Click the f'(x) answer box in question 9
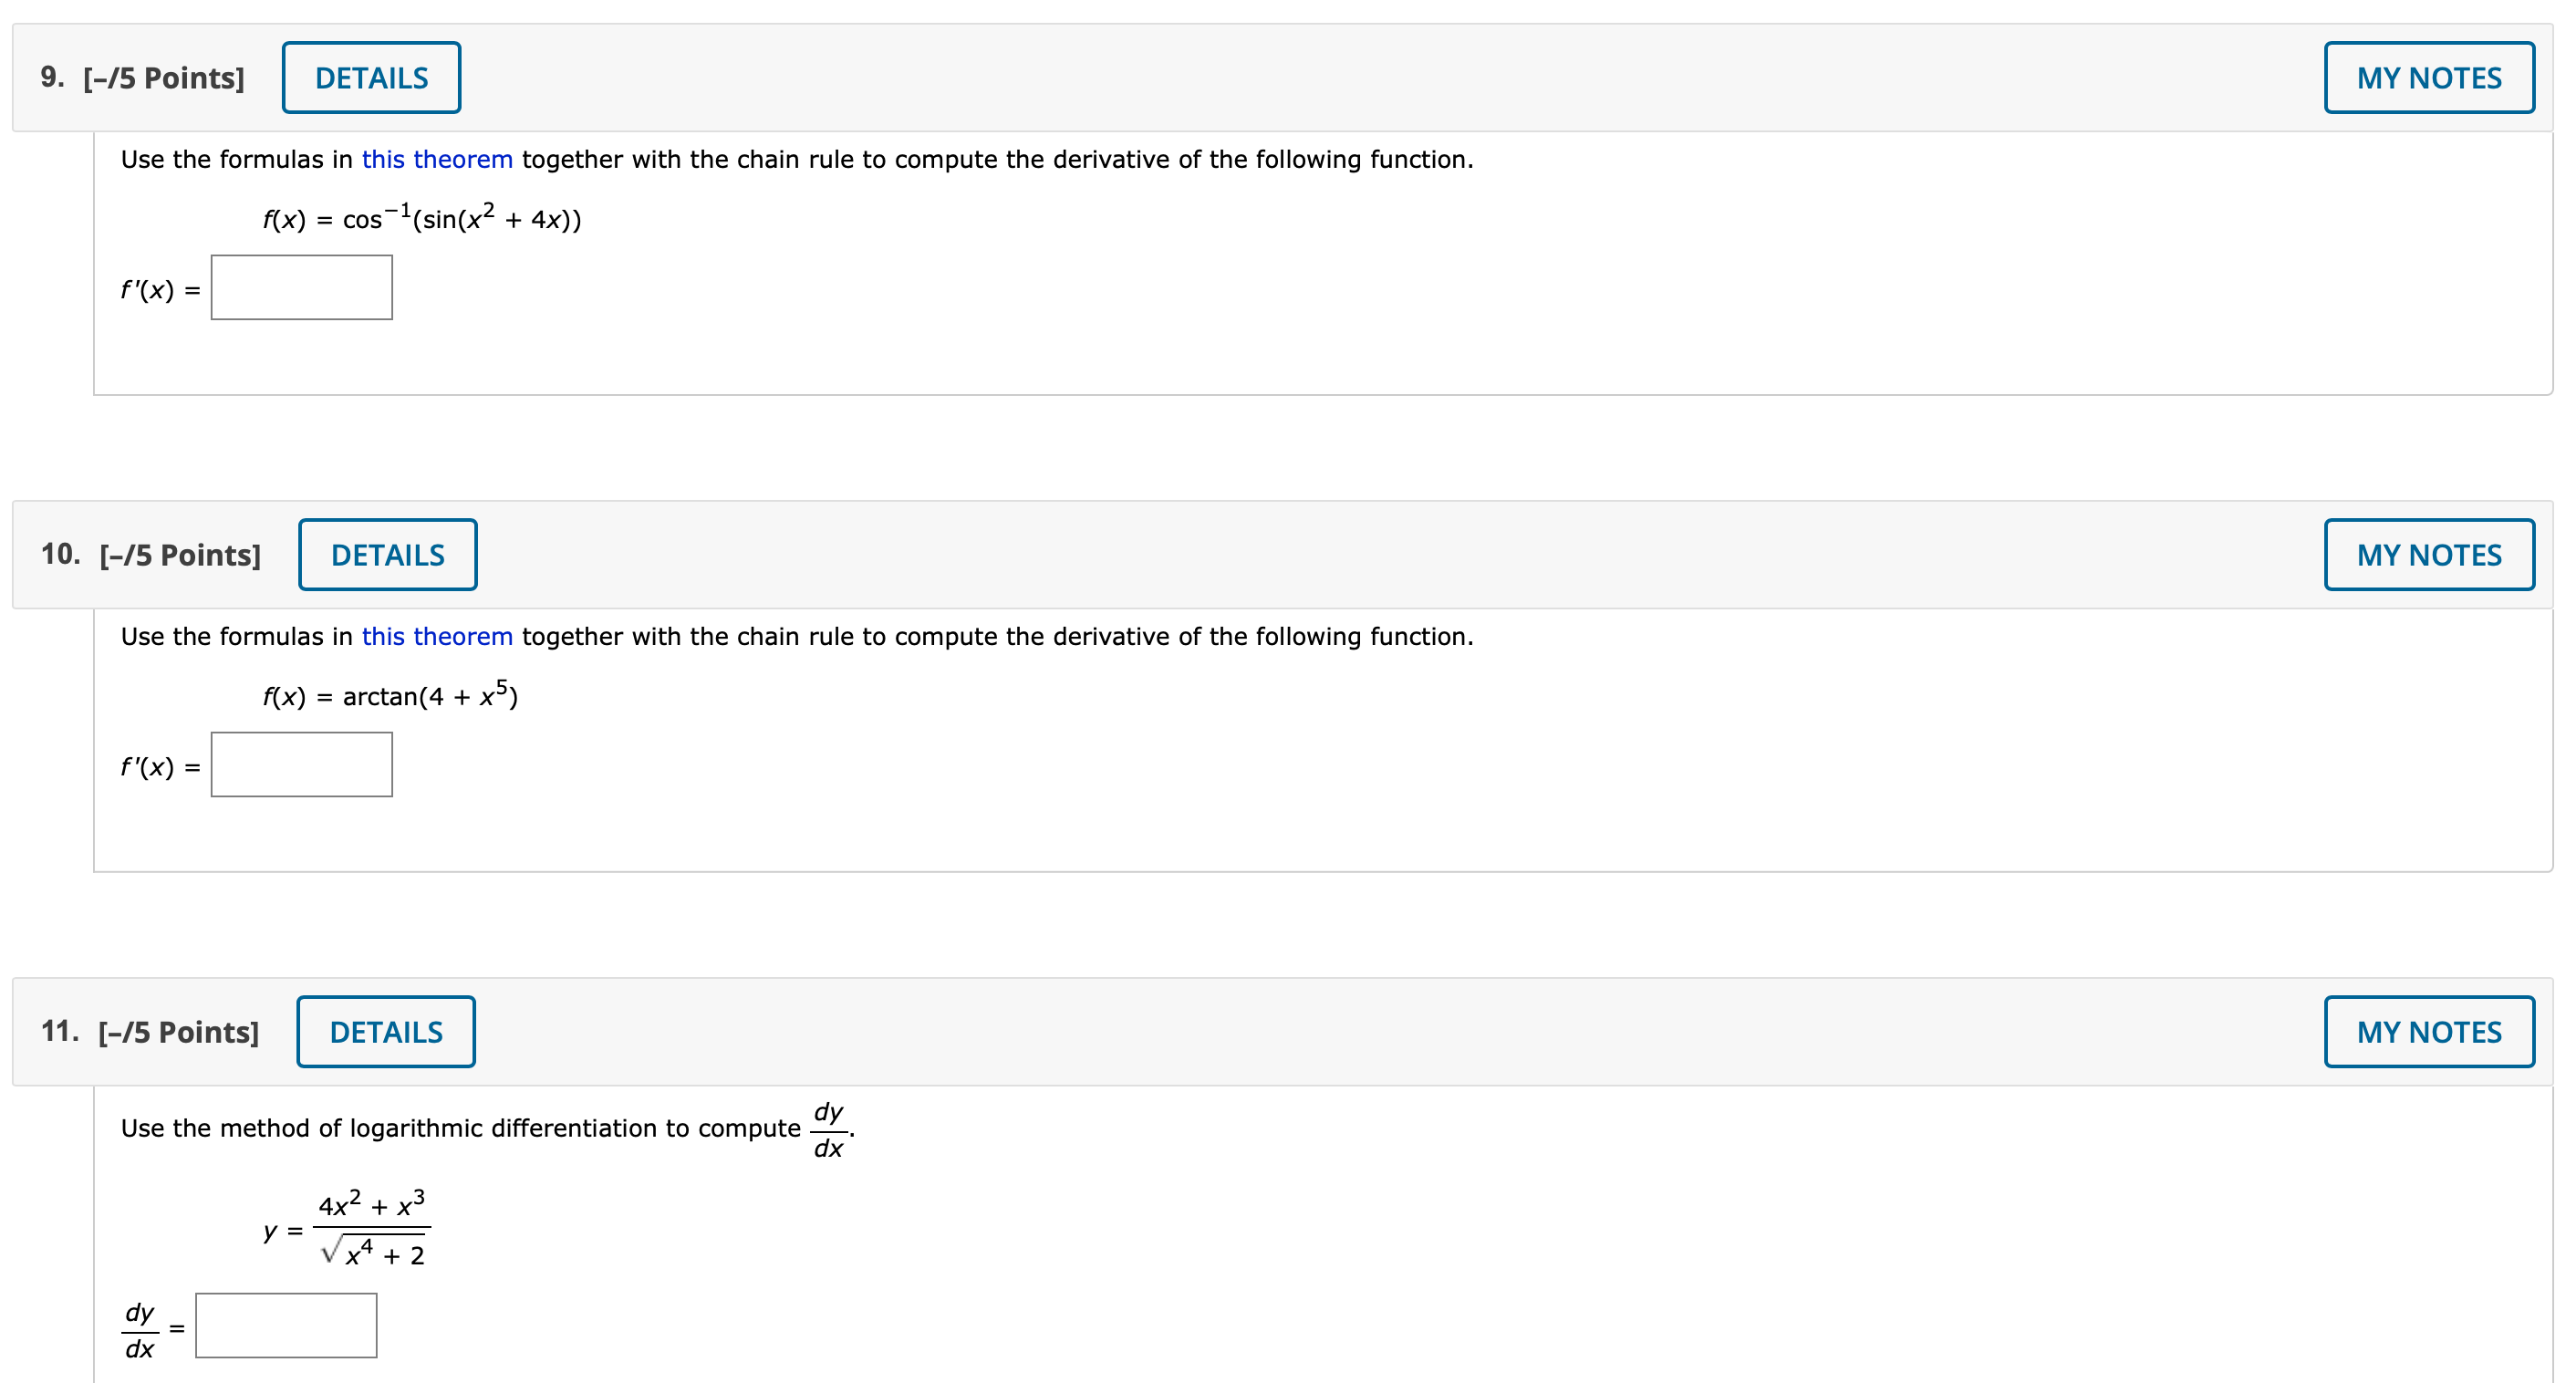This screenshot has height=1383, width=2576. [x=301, y=287]
